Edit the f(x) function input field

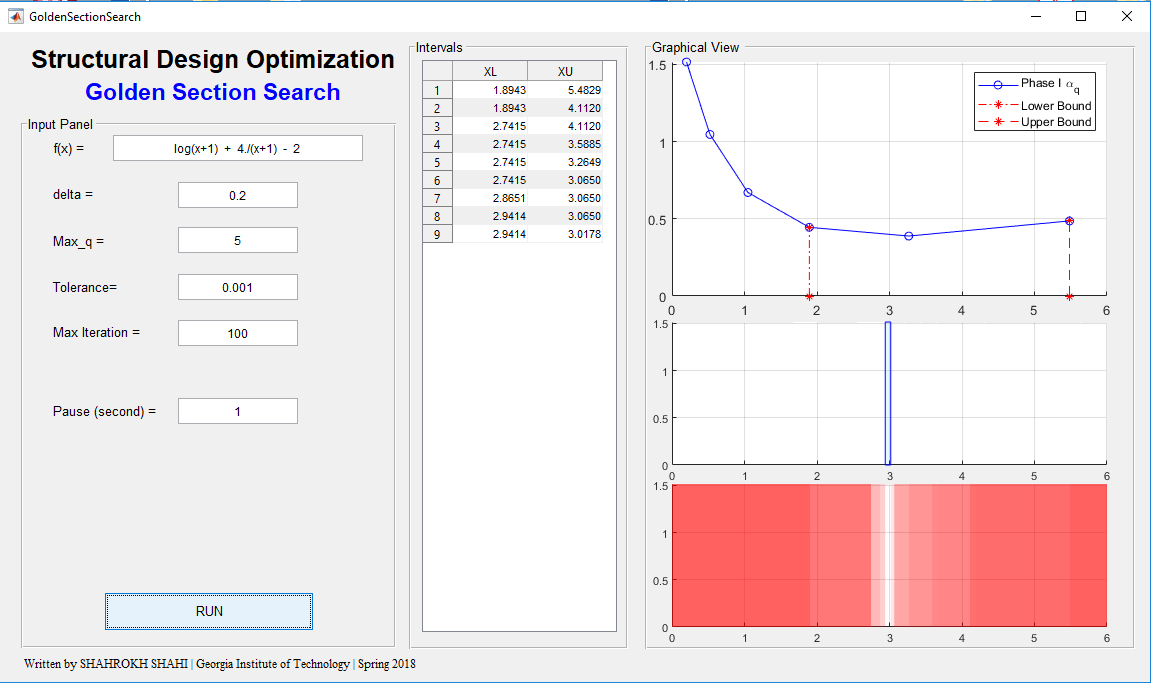pos(237,148)
